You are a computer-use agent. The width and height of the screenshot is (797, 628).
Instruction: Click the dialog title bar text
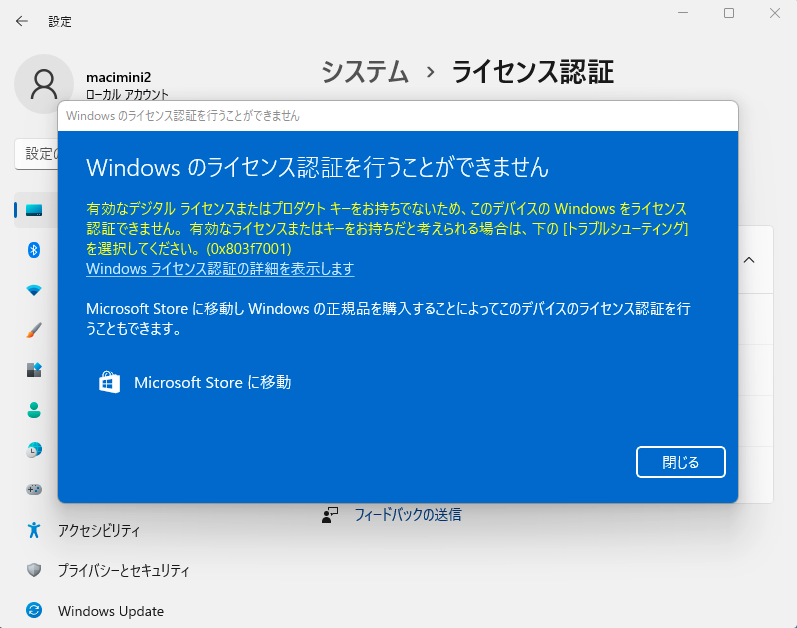183,116
